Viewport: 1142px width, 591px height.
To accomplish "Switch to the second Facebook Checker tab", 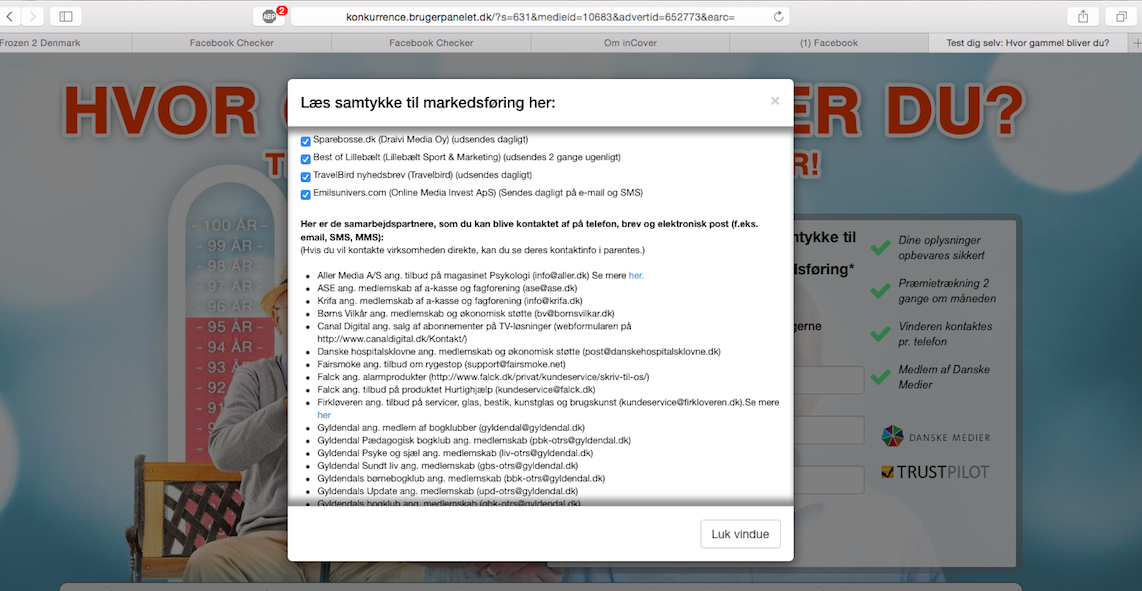I will [431, 43].
